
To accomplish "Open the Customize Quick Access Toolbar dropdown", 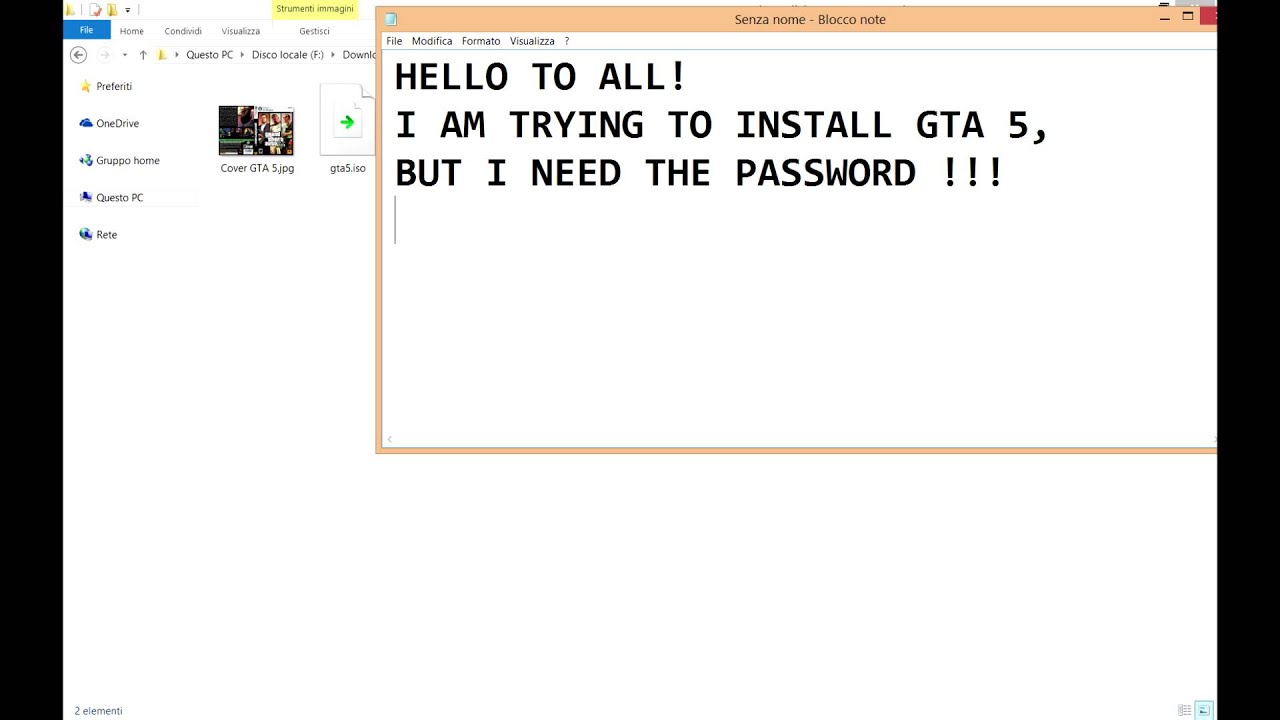I will click(127, 10).
